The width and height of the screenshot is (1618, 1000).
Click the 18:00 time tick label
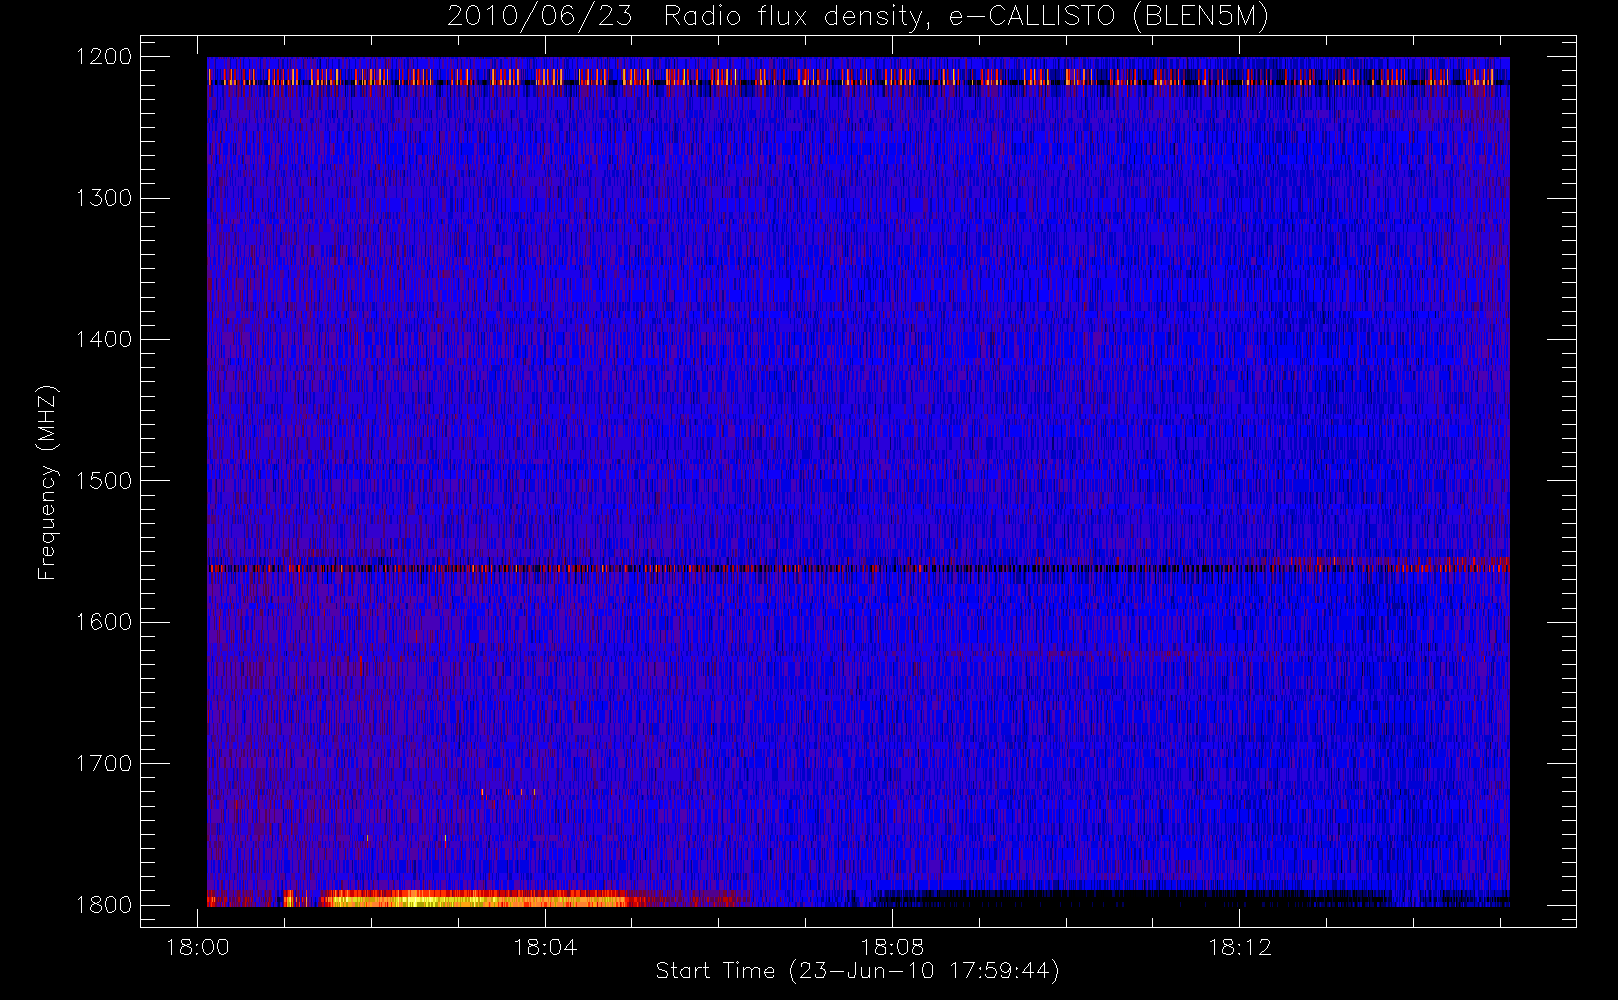pos(197,947)
